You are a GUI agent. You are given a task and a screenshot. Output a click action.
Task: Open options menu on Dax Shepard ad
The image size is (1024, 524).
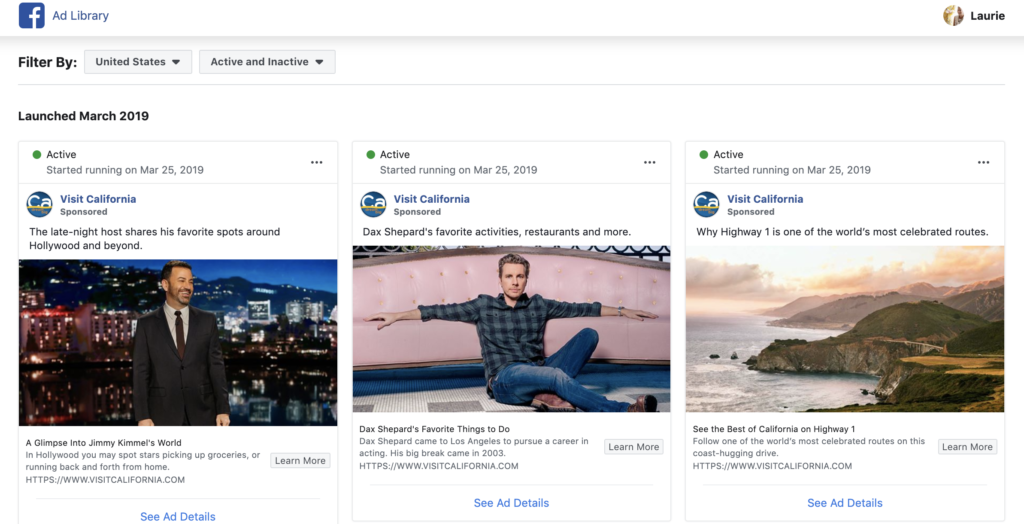650,162
